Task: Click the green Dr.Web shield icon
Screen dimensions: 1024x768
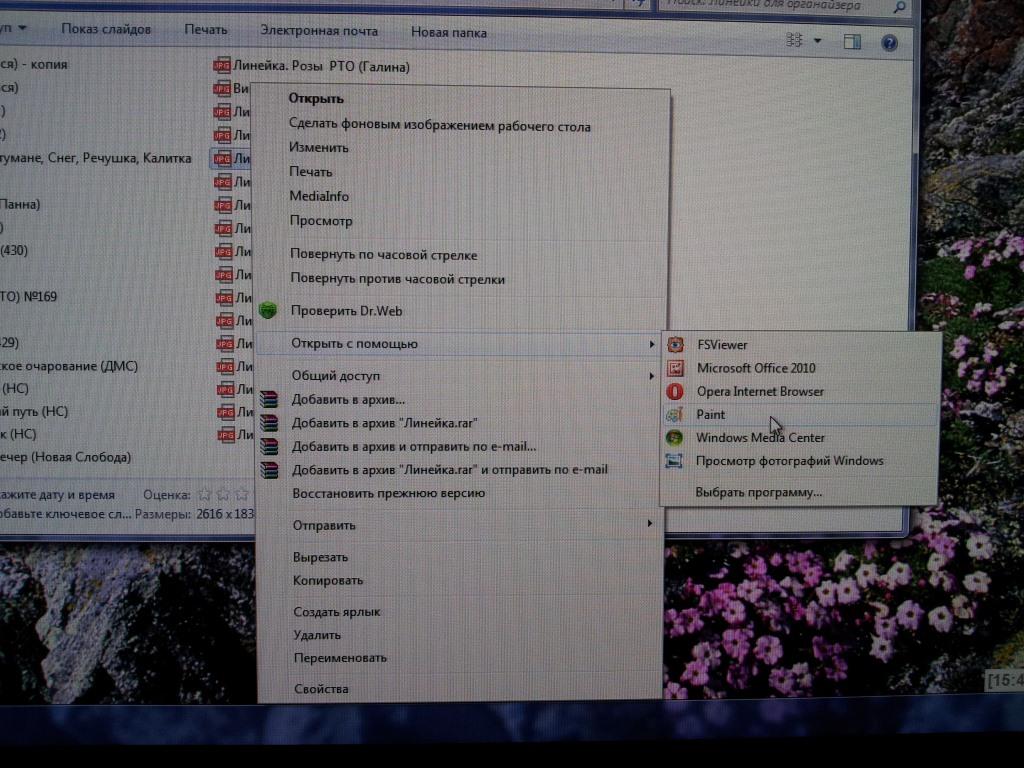Action: click(267, 310)
